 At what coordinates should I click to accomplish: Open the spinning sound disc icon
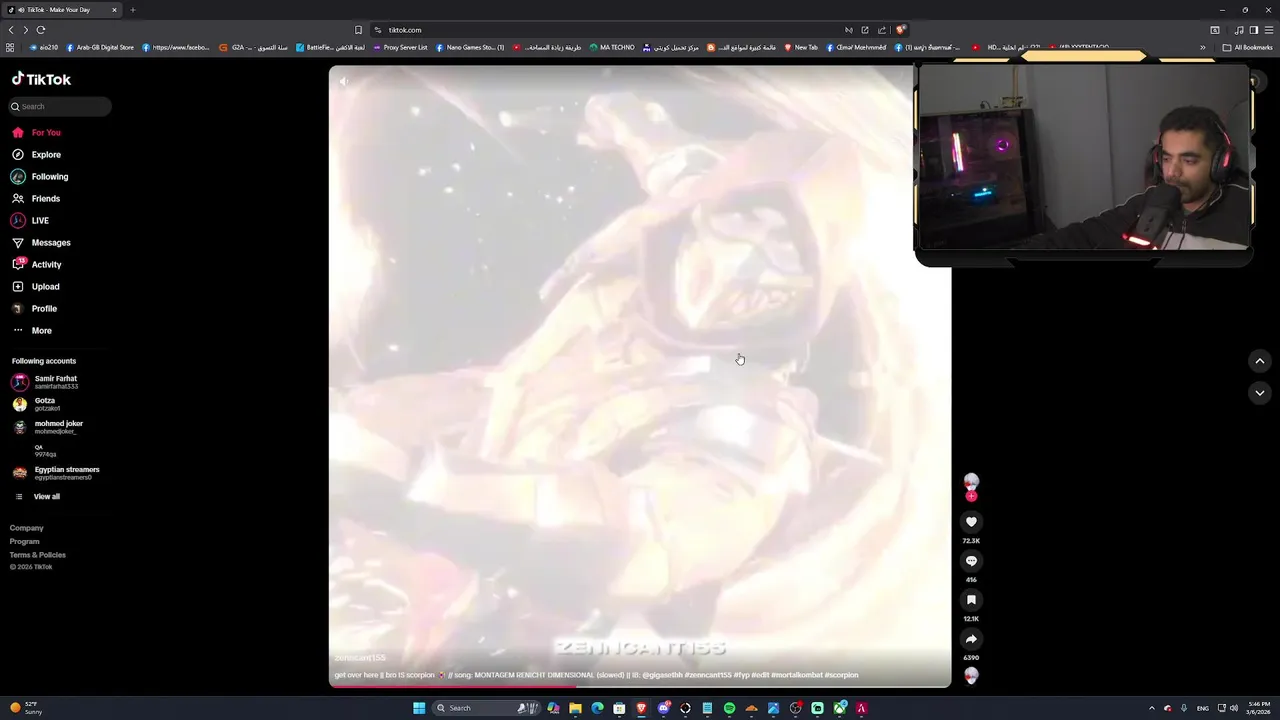(x=971, y=675)
